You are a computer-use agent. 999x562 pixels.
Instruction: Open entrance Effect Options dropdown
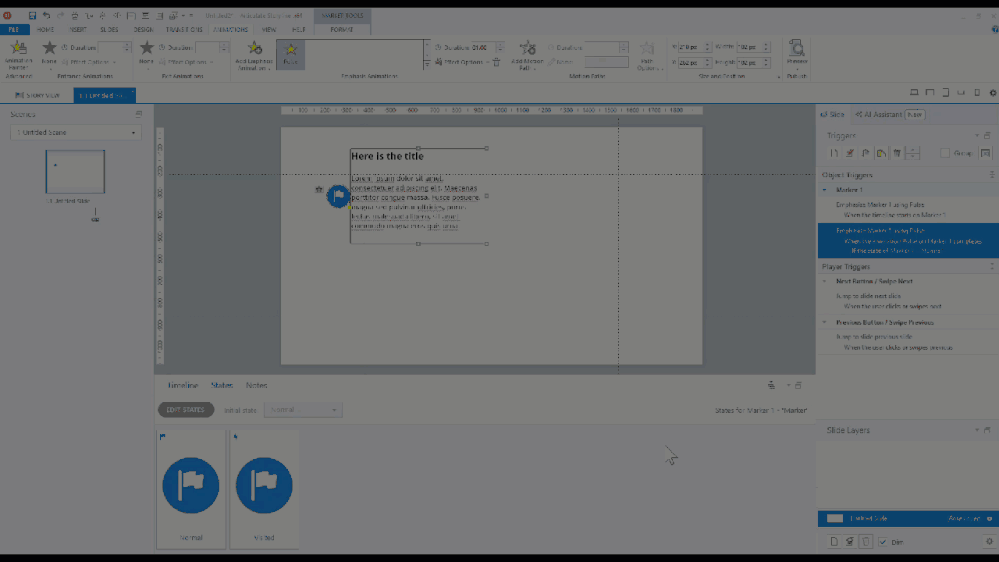89,62
